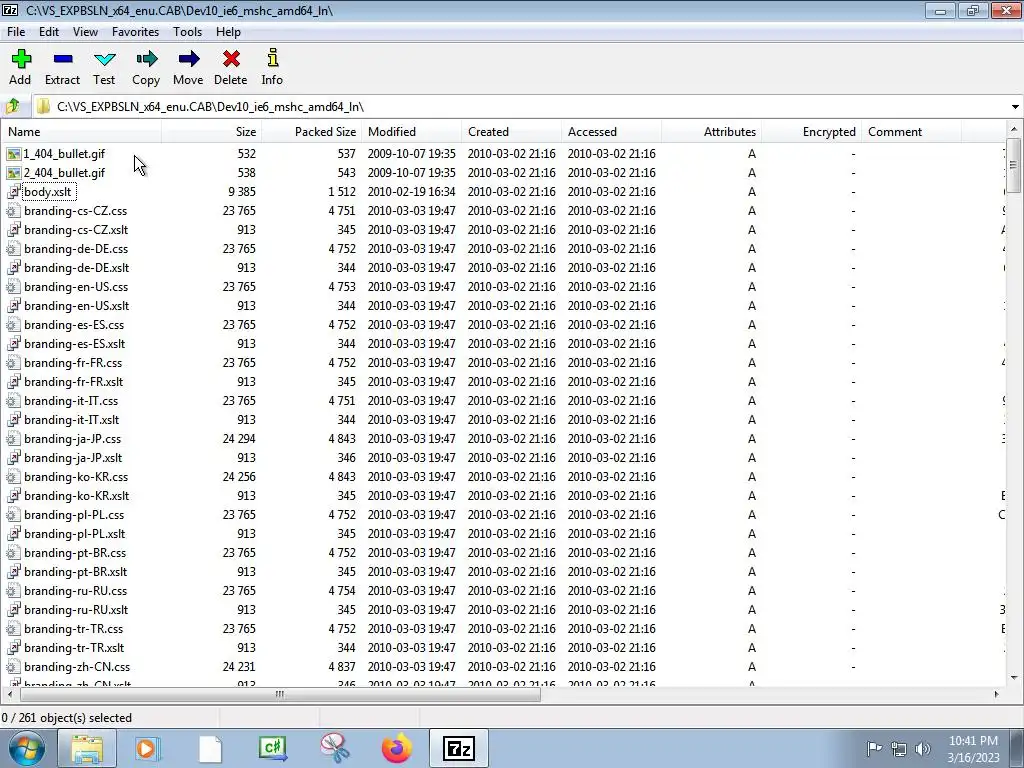Sort by Encrypted column header
This screenshot has height=768, width=1024.
[811, 131]
